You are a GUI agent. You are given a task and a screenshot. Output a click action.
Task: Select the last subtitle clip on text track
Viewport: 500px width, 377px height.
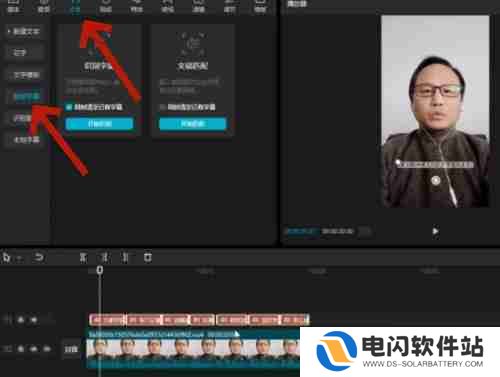tap(295, 320)
